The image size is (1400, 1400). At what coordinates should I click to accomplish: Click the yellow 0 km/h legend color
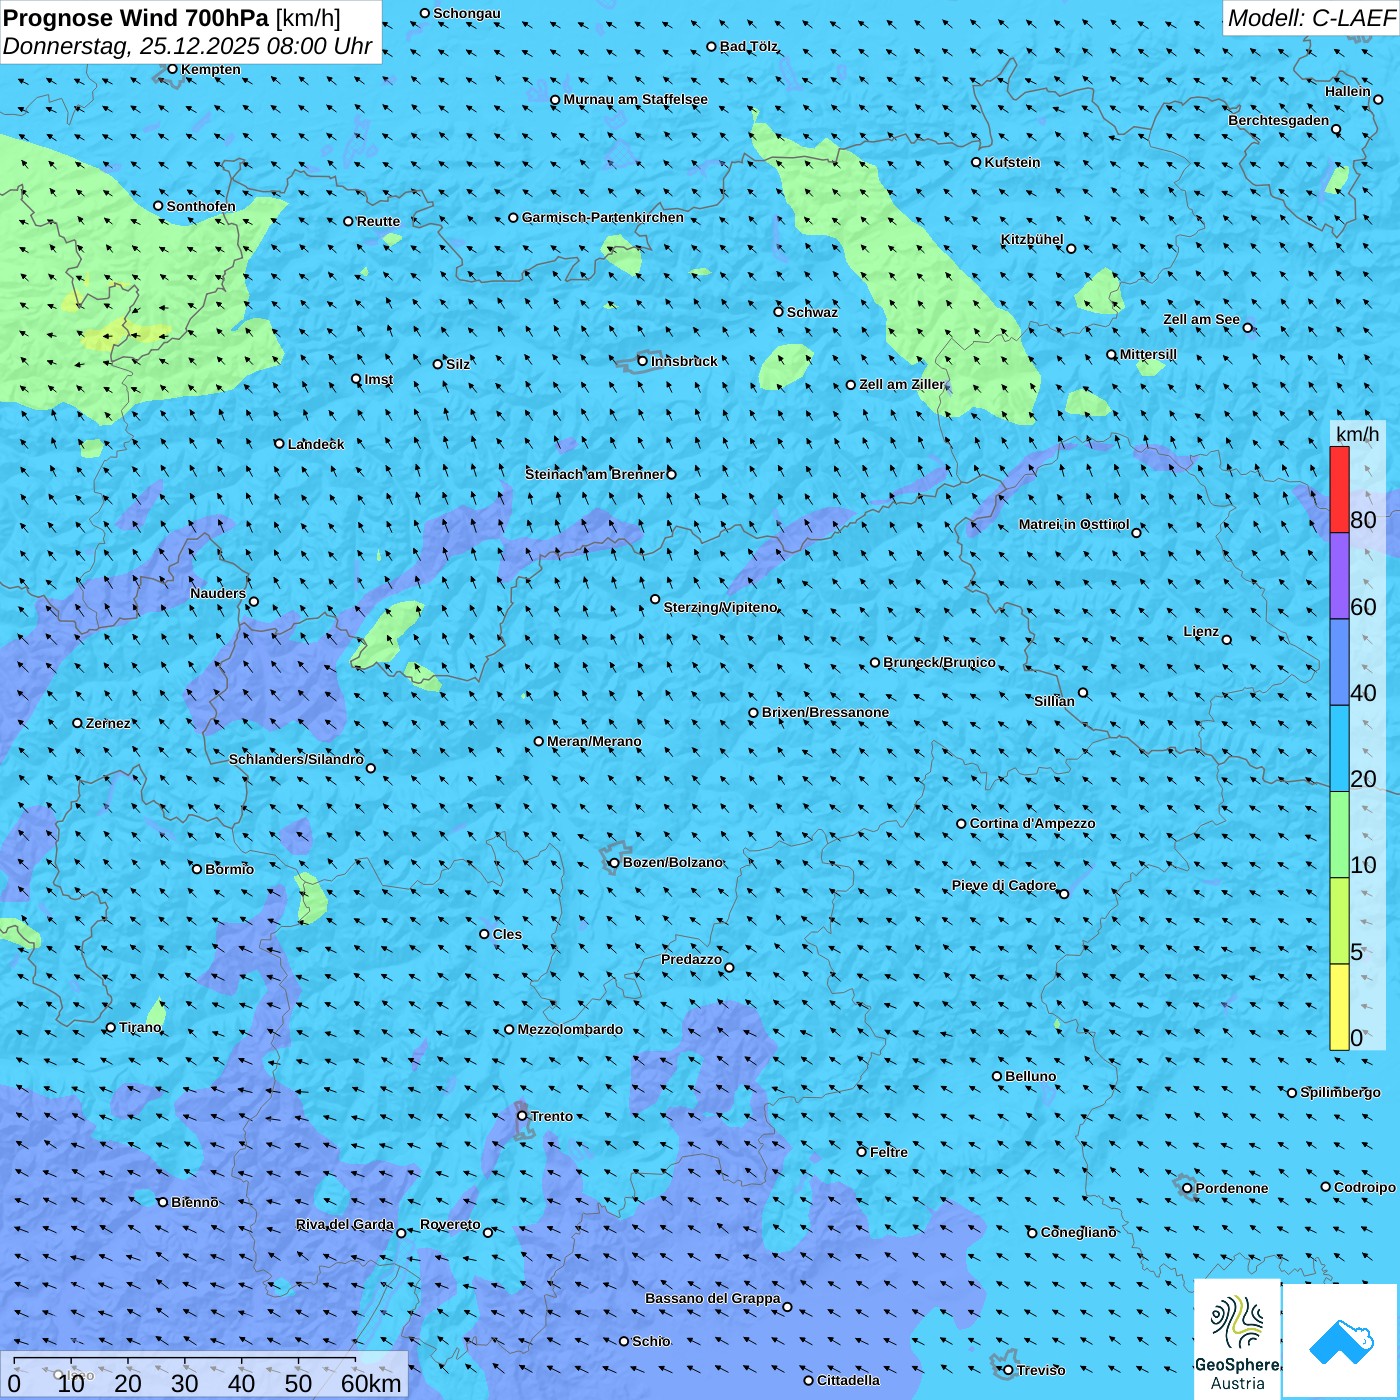pos(1339,1007)
